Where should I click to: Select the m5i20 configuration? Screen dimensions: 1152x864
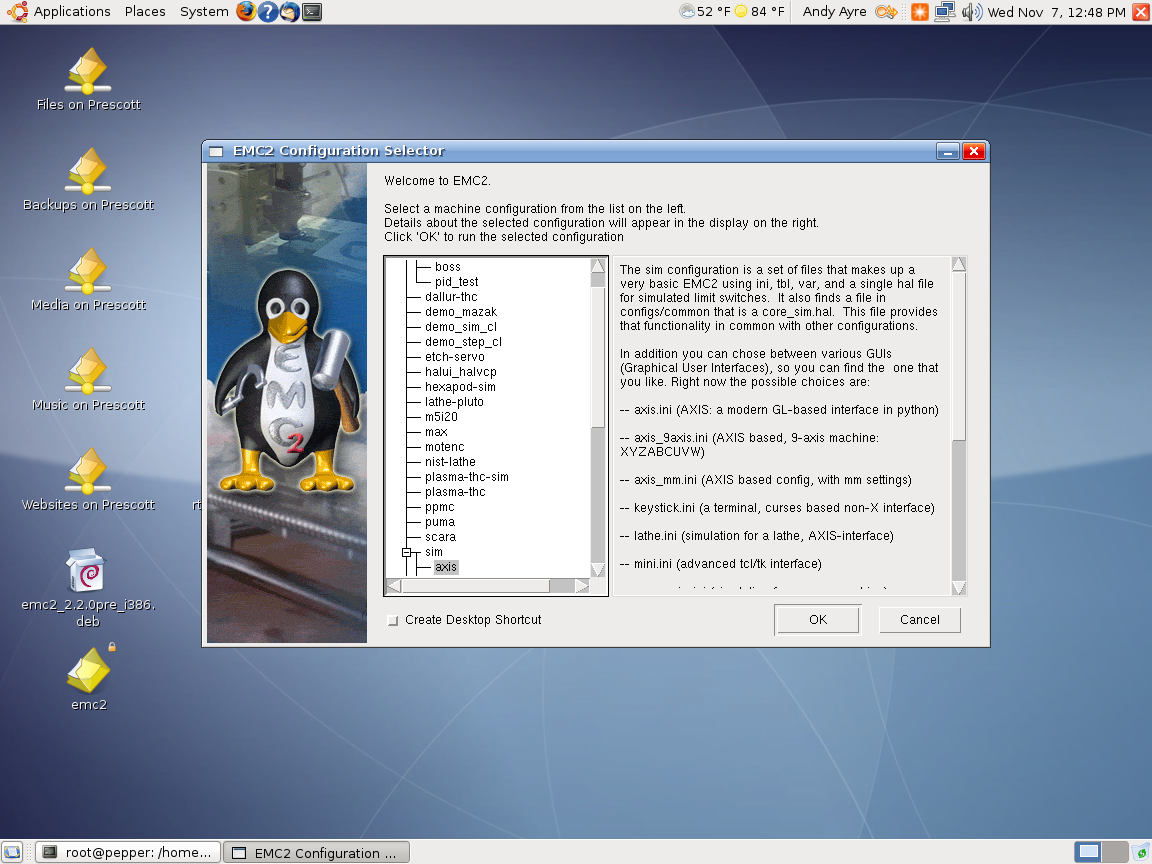pos(441,417)
